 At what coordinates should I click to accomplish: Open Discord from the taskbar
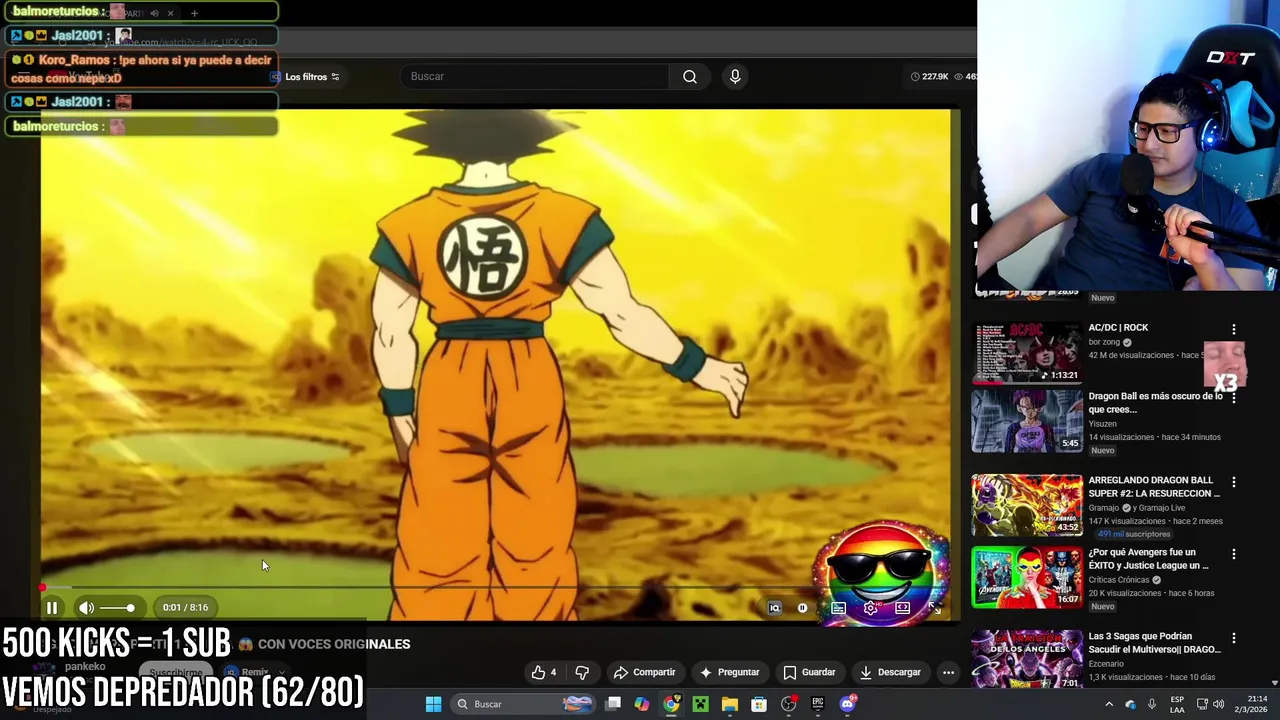point(847,704)
